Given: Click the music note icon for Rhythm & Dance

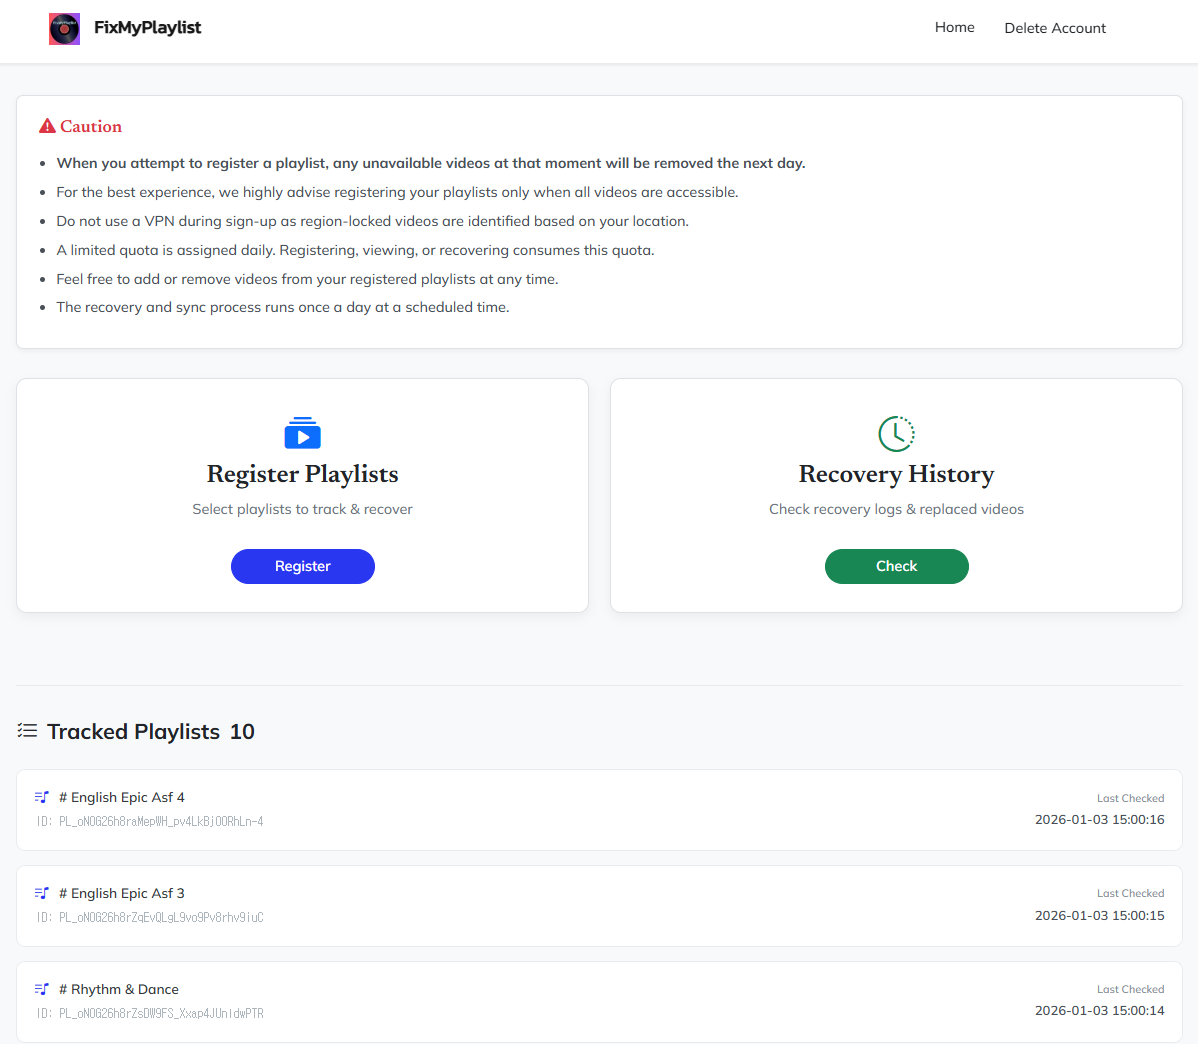Looking at the screenshot, I should (x=41, y=989).
